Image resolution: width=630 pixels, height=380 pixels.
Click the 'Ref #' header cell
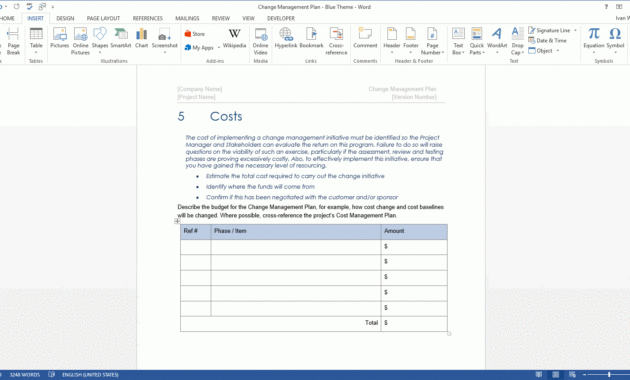point(195,232)
